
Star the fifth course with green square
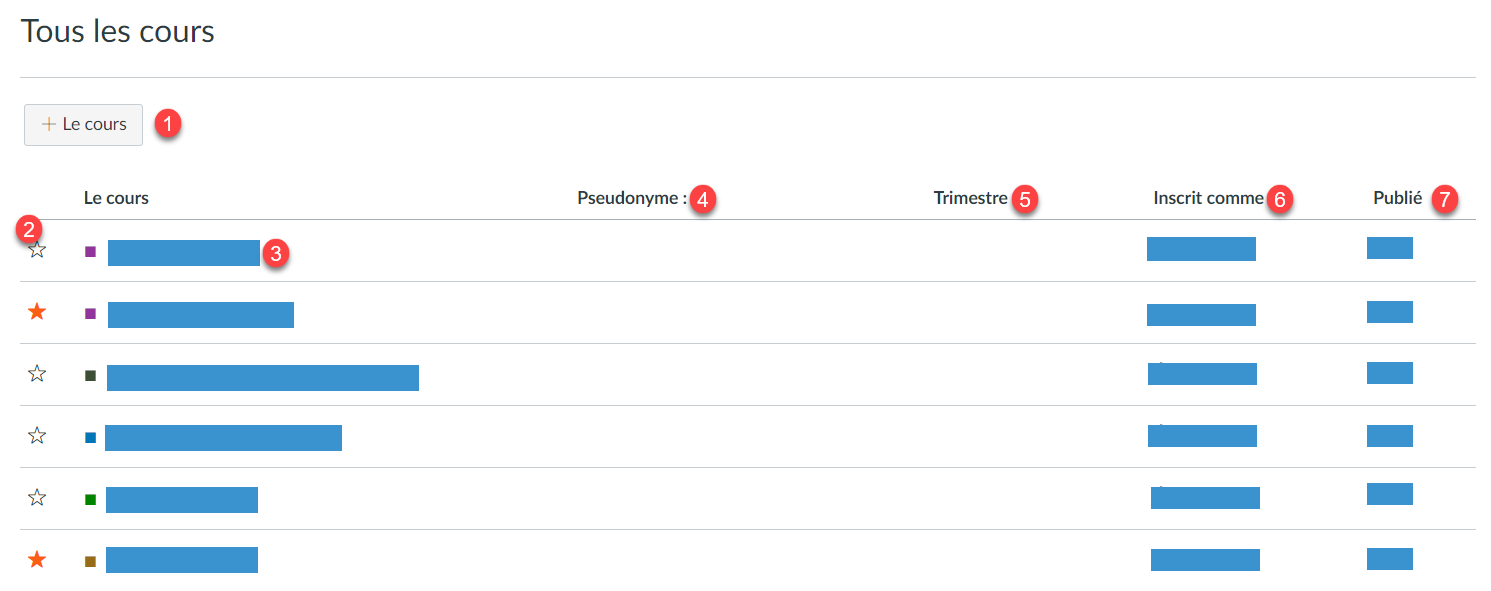click(x=37, y=498)
